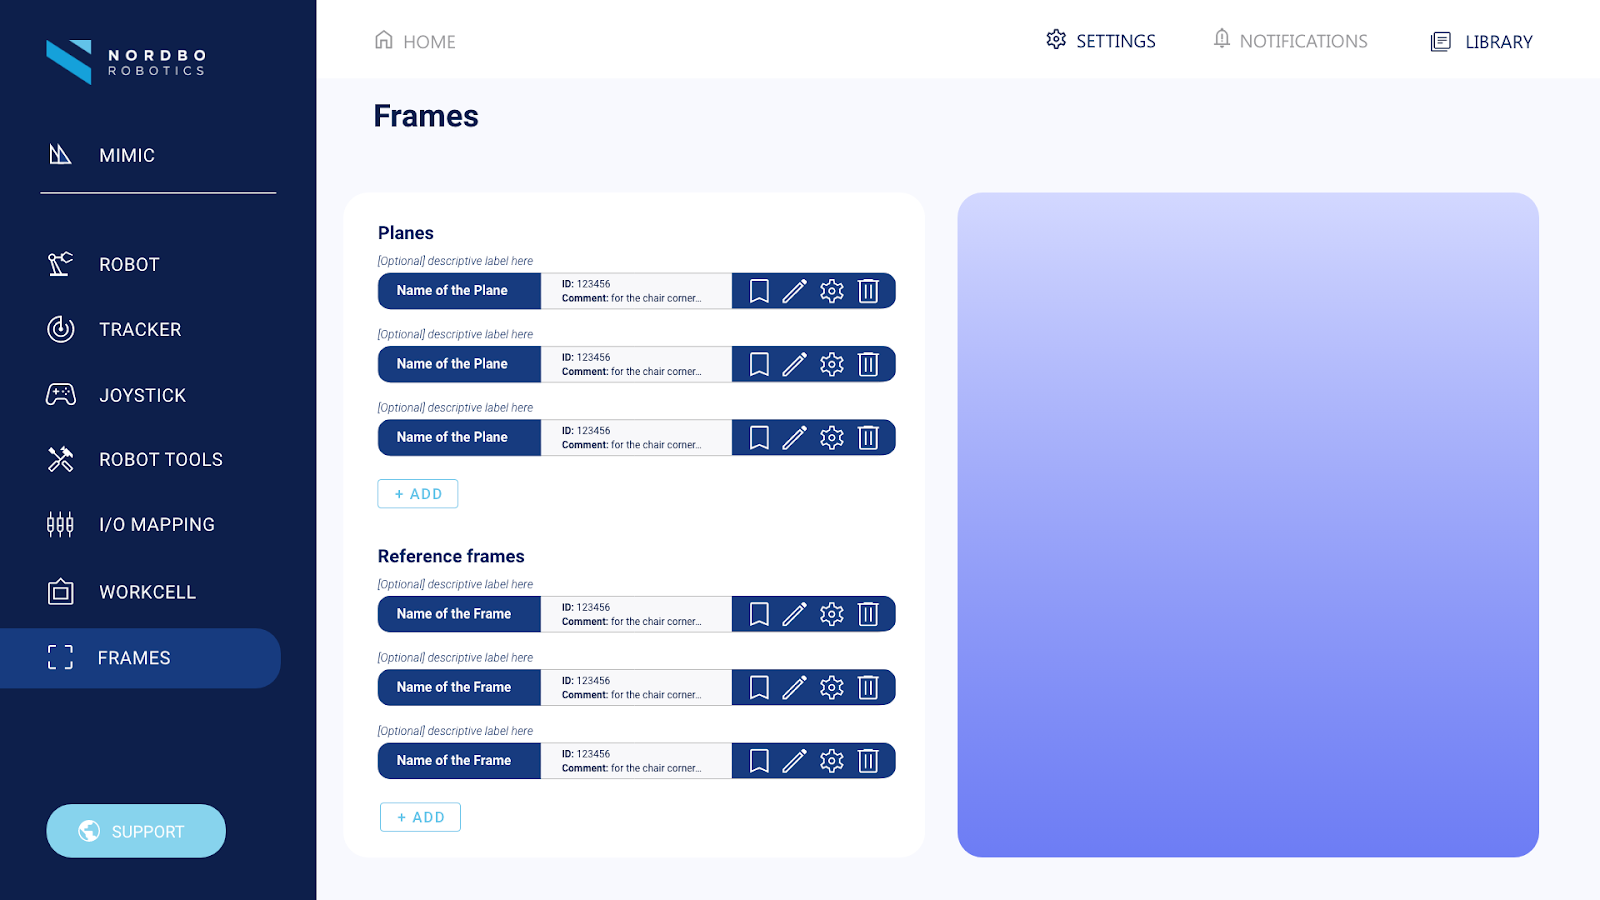The width and height of the screenshot is (1600, 900).
Task: Bookmark the first Plane entry
Action: [758, 290]
